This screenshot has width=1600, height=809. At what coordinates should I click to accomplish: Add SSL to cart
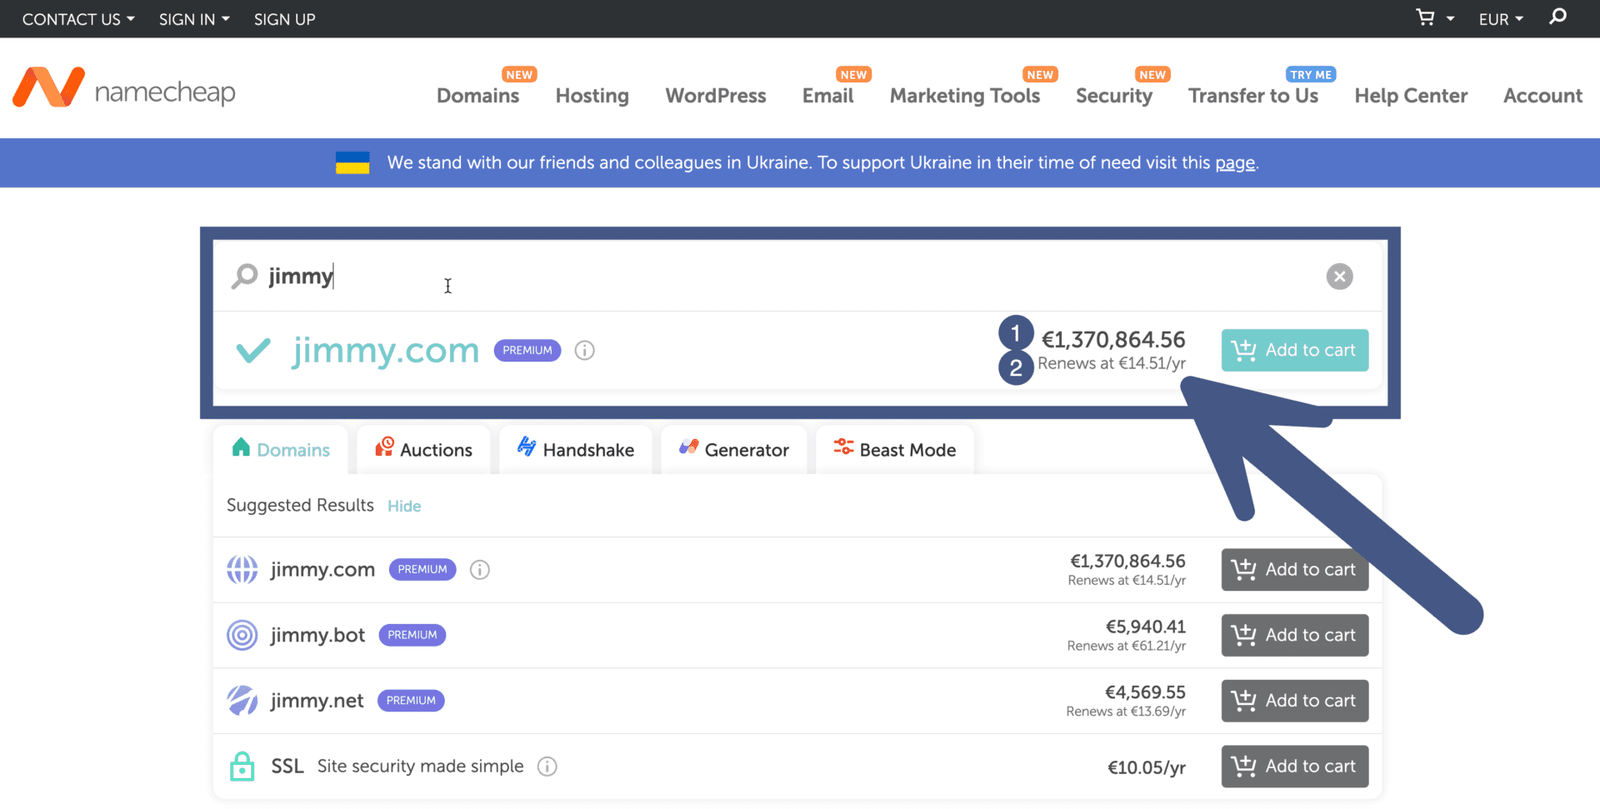click(1295, 766)
